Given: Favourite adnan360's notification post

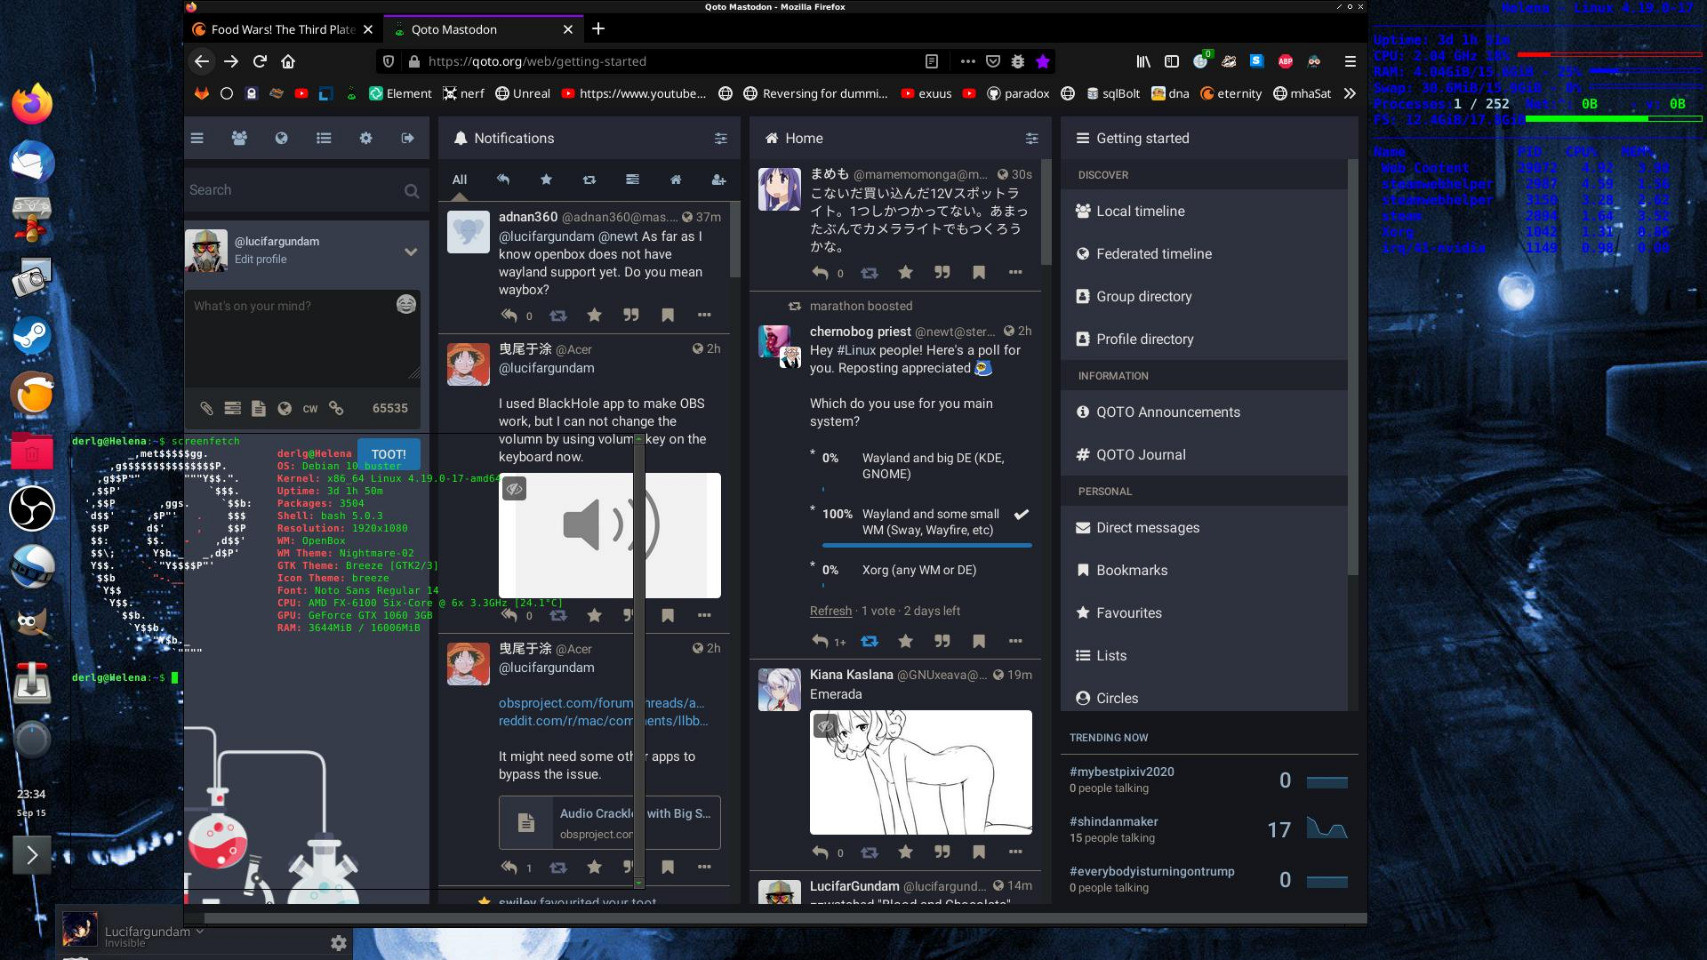Looking at the screenshot, I should point(594,315).
